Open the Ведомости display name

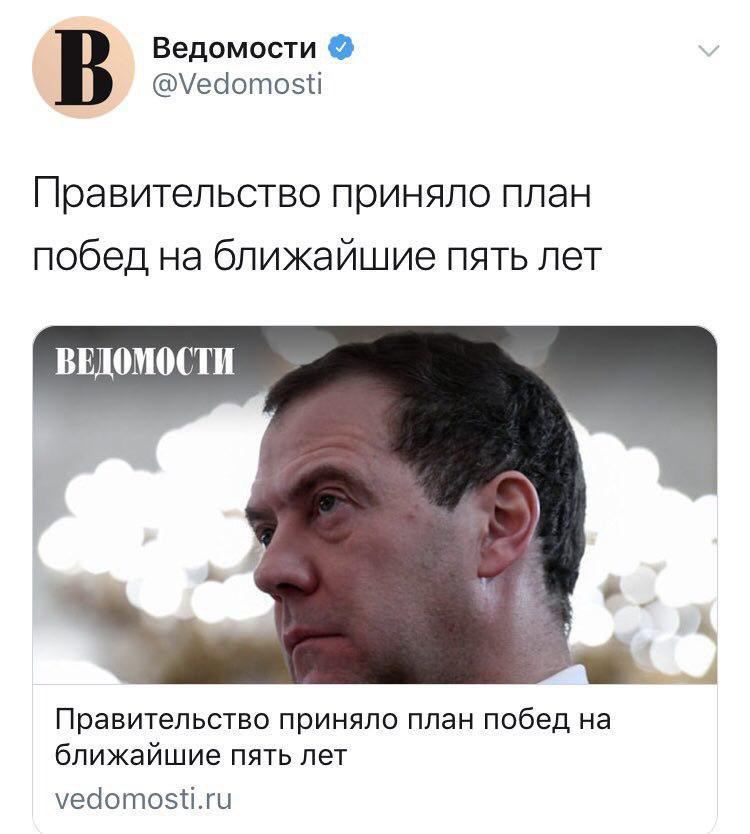tap(234, 48)
